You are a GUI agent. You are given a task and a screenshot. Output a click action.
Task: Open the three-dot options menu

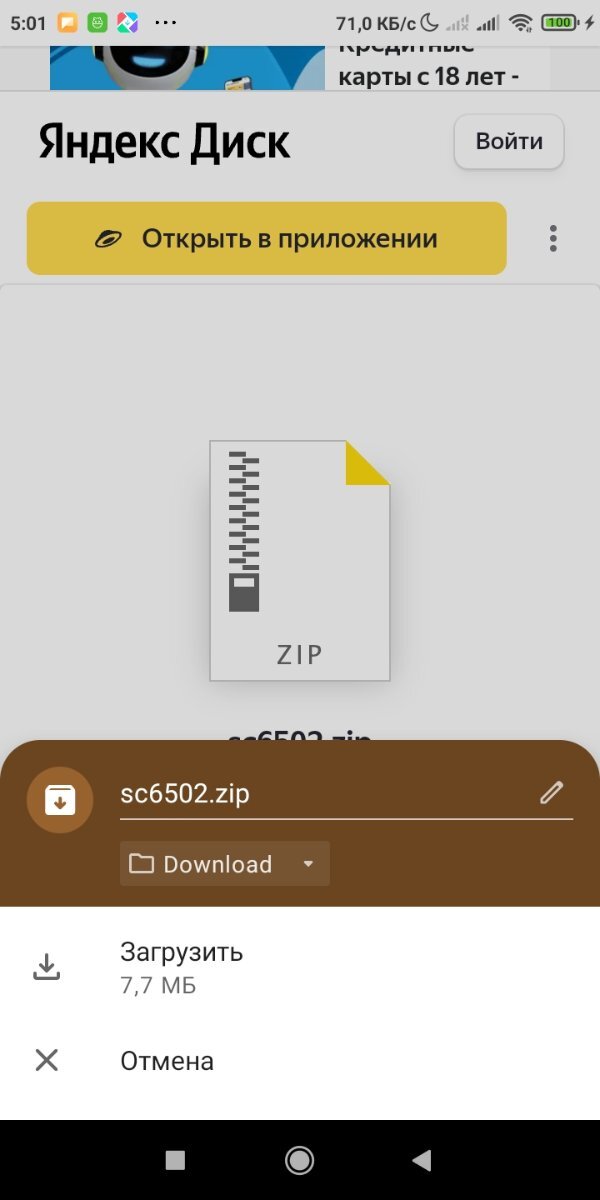tap(553, 238)
